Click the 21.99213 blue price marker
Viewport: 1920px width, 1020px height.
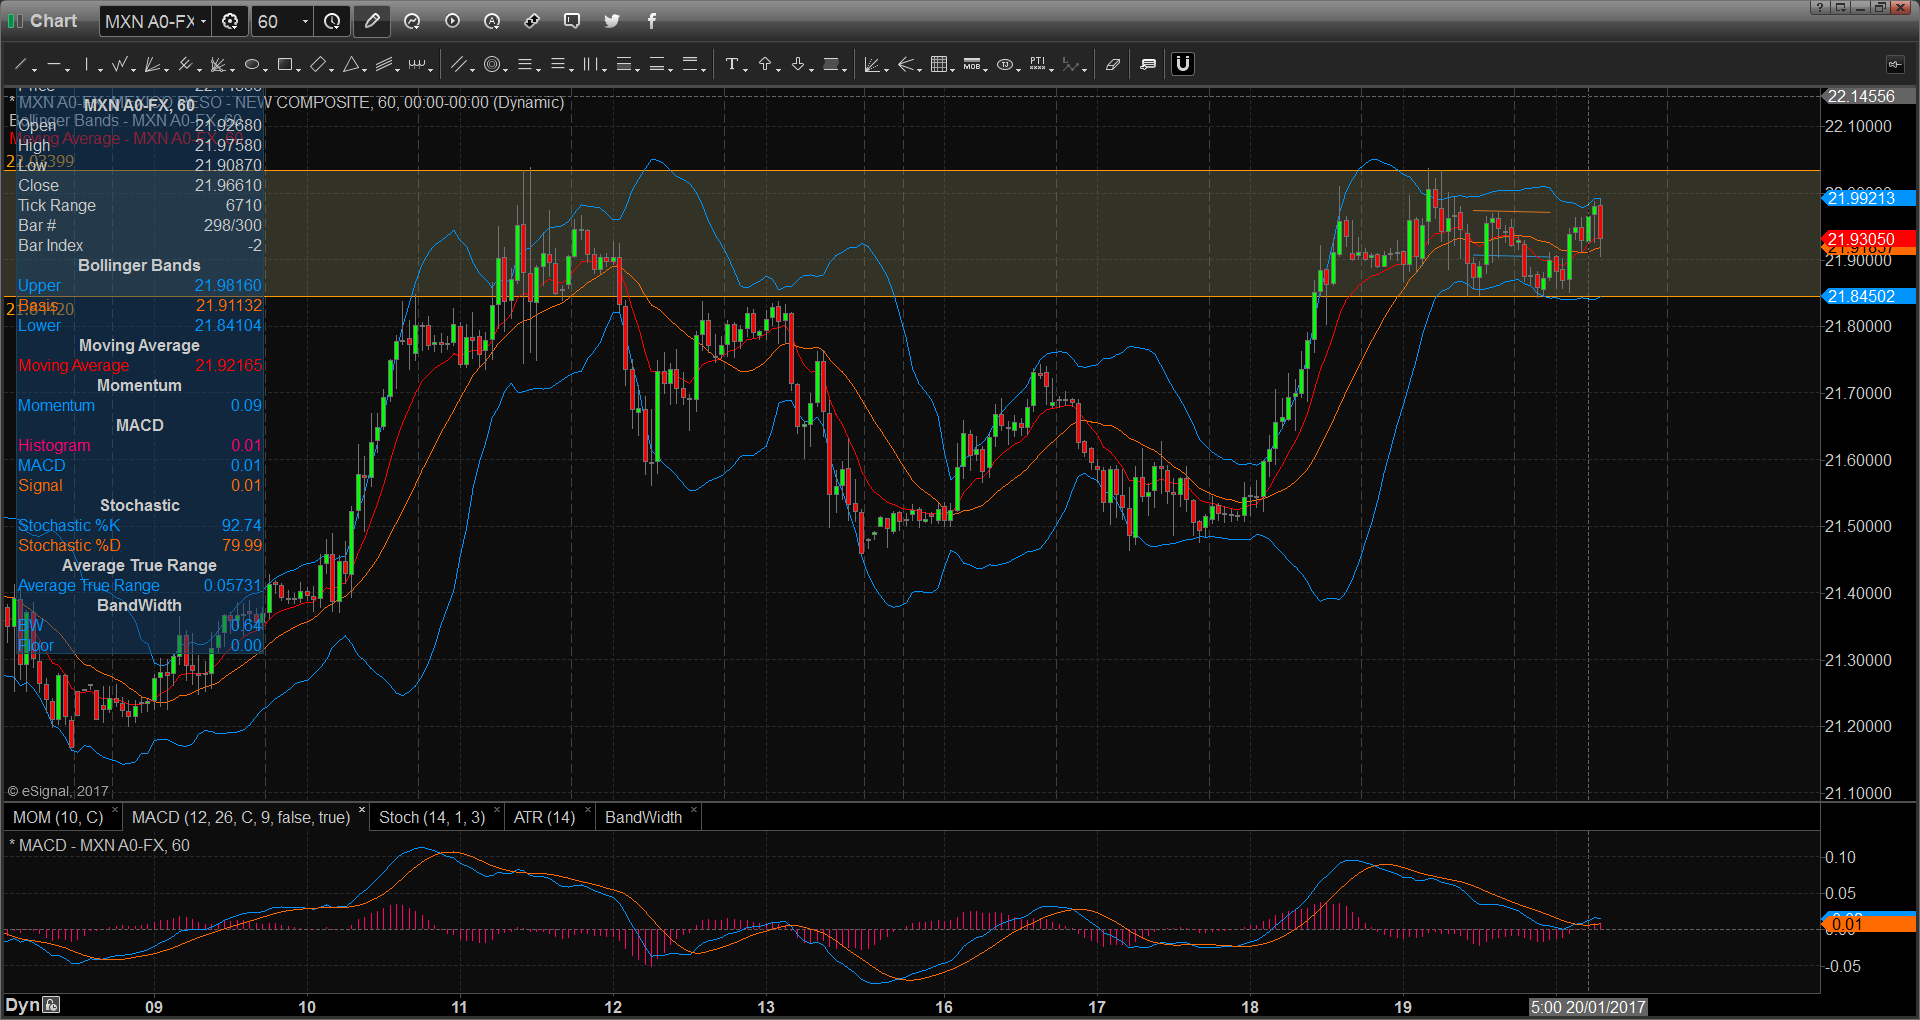tap(1867, 198)
